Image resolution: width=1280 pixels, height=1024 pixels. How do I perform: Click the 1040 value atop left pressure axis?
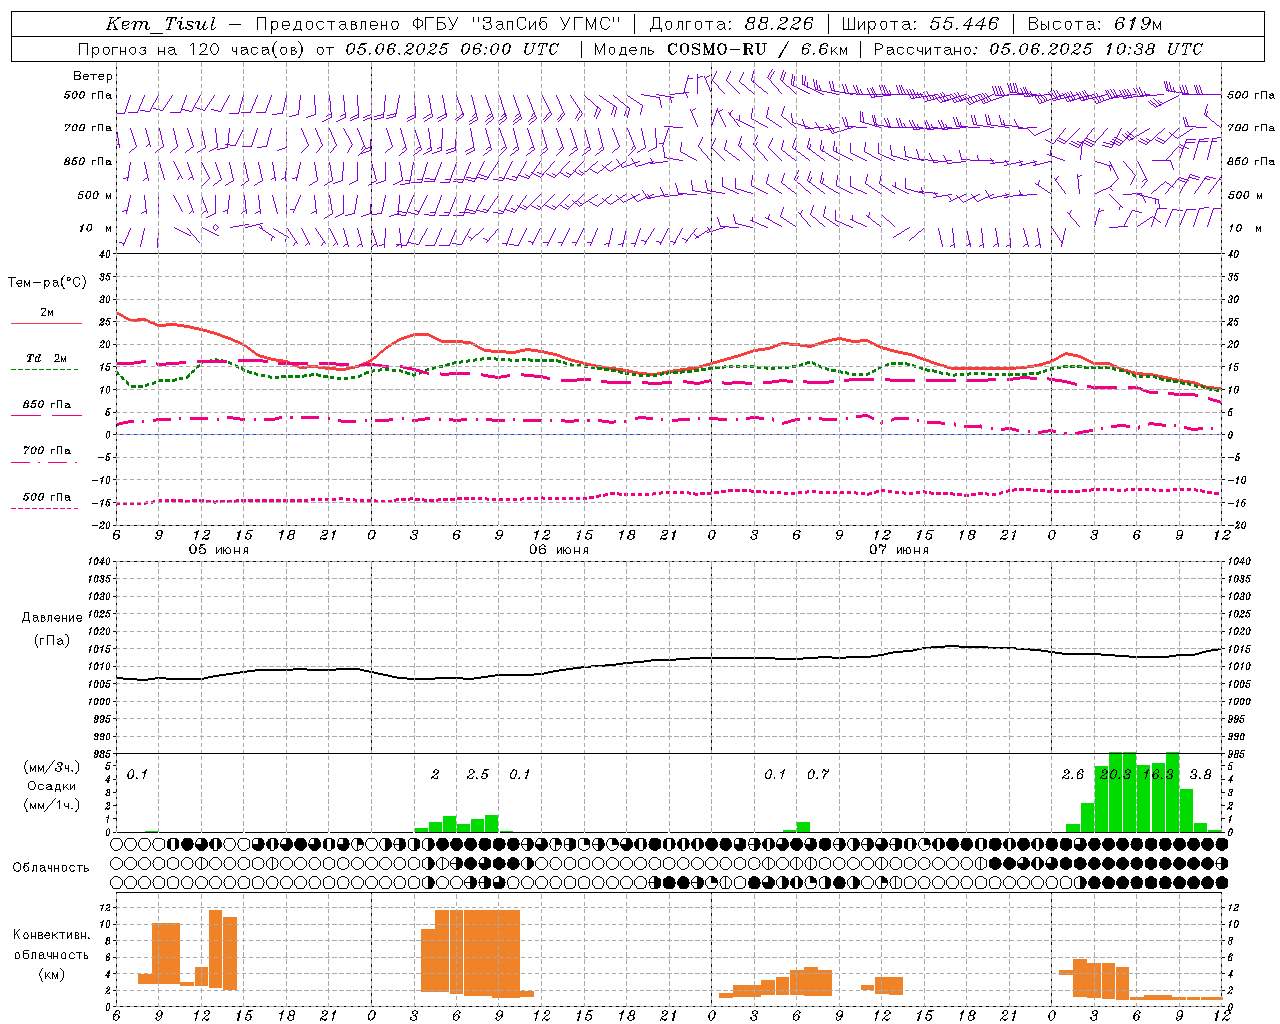(99, 562)
